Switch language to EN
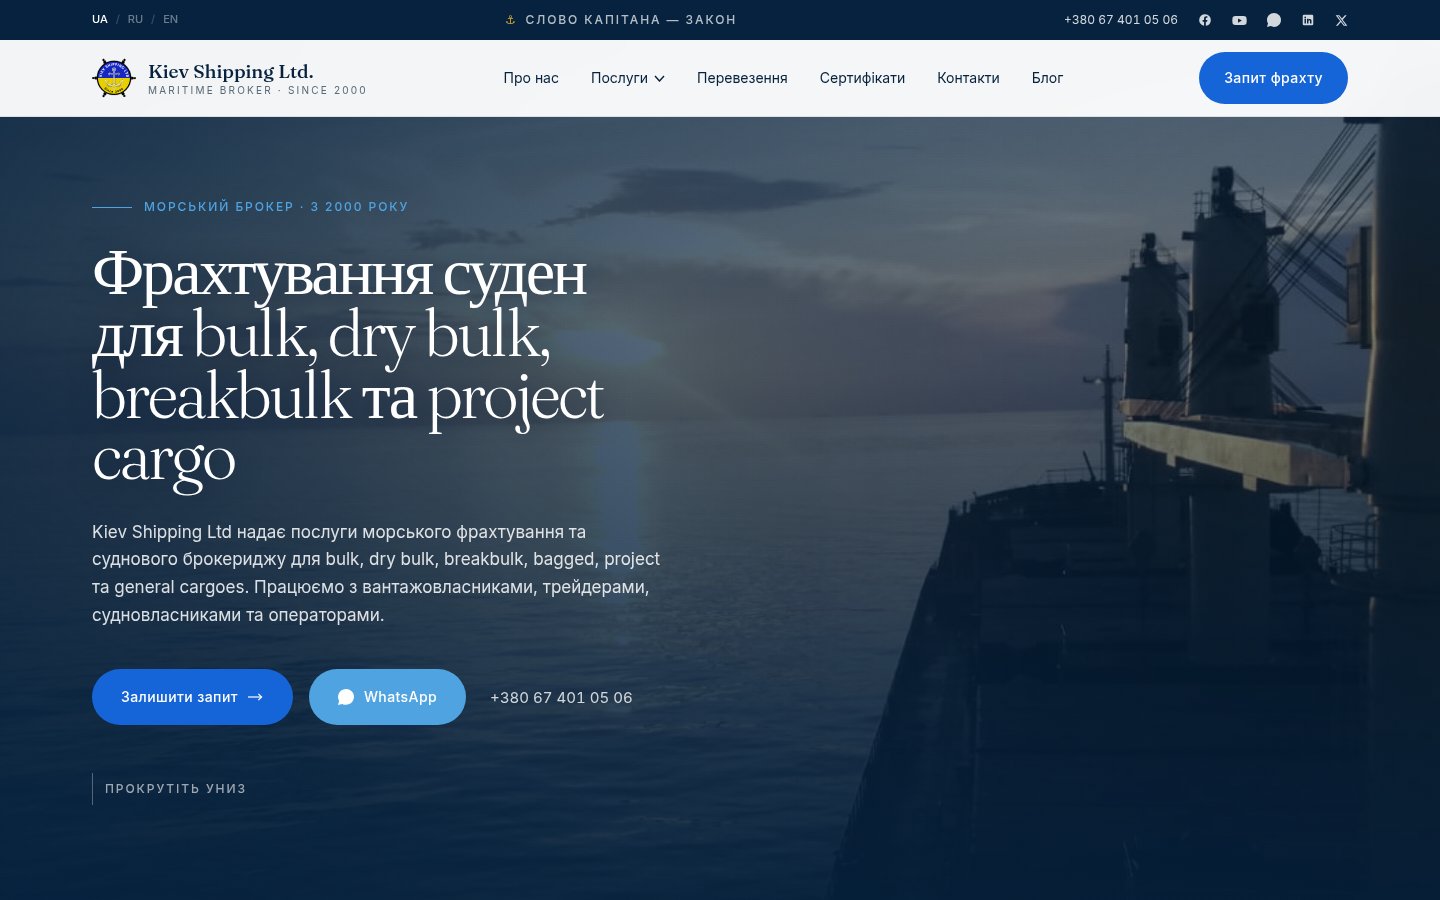 pyautogui.click(x=171, y=19)
